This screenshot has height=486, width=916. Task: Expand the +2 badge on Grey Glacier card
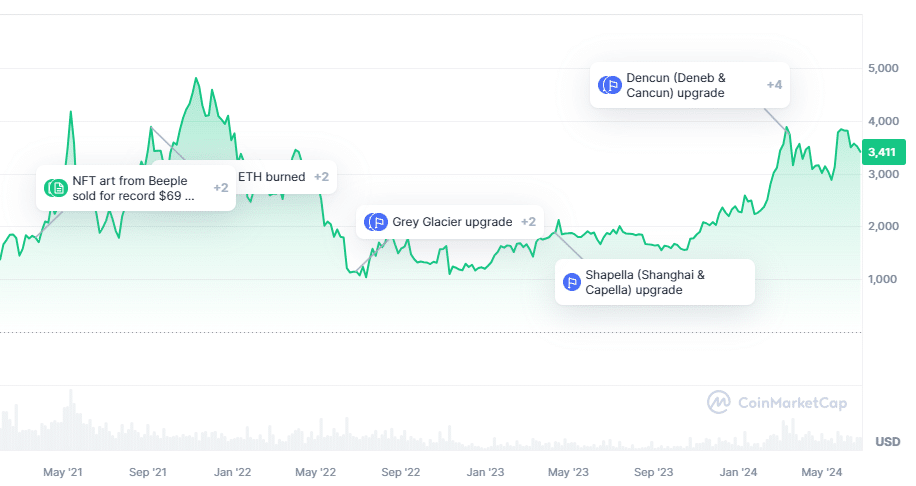click(x=528, y=221)
